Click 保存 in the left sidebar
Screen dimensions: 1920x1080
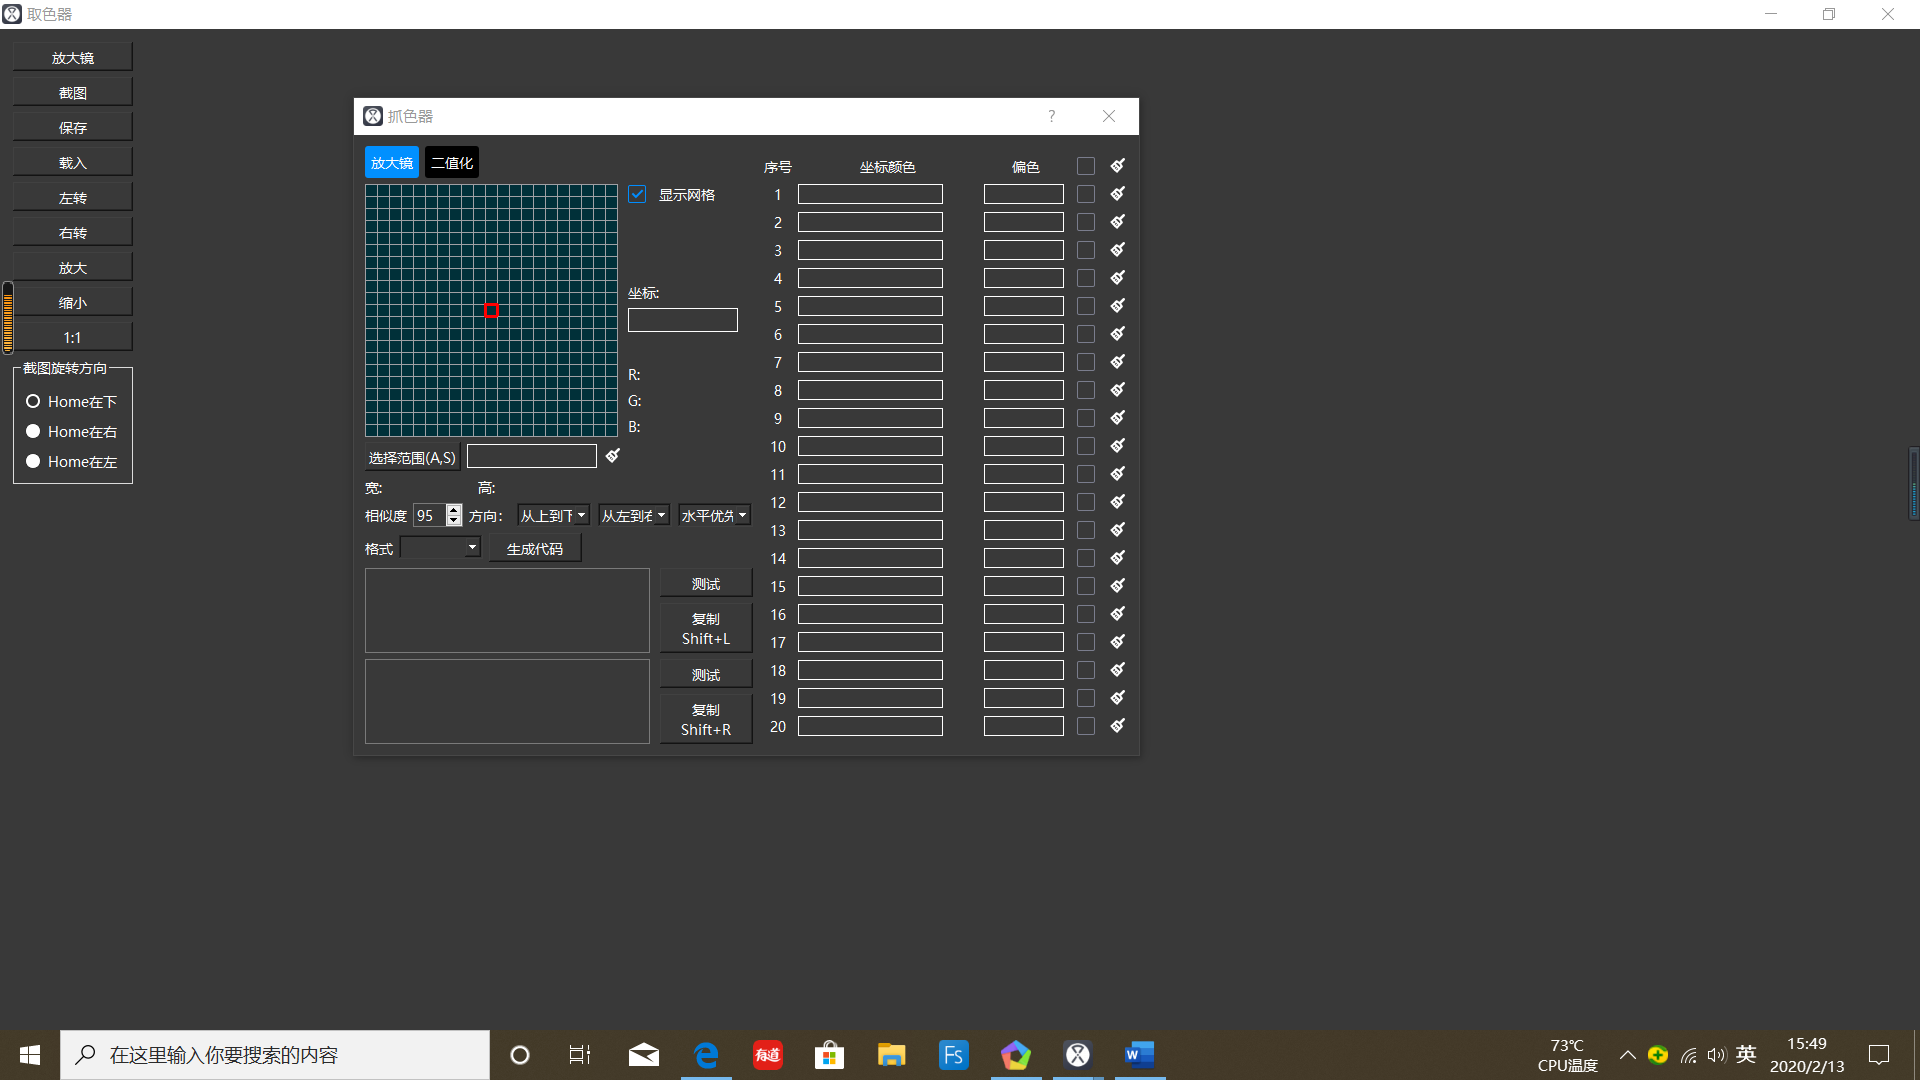coord(72,127)
